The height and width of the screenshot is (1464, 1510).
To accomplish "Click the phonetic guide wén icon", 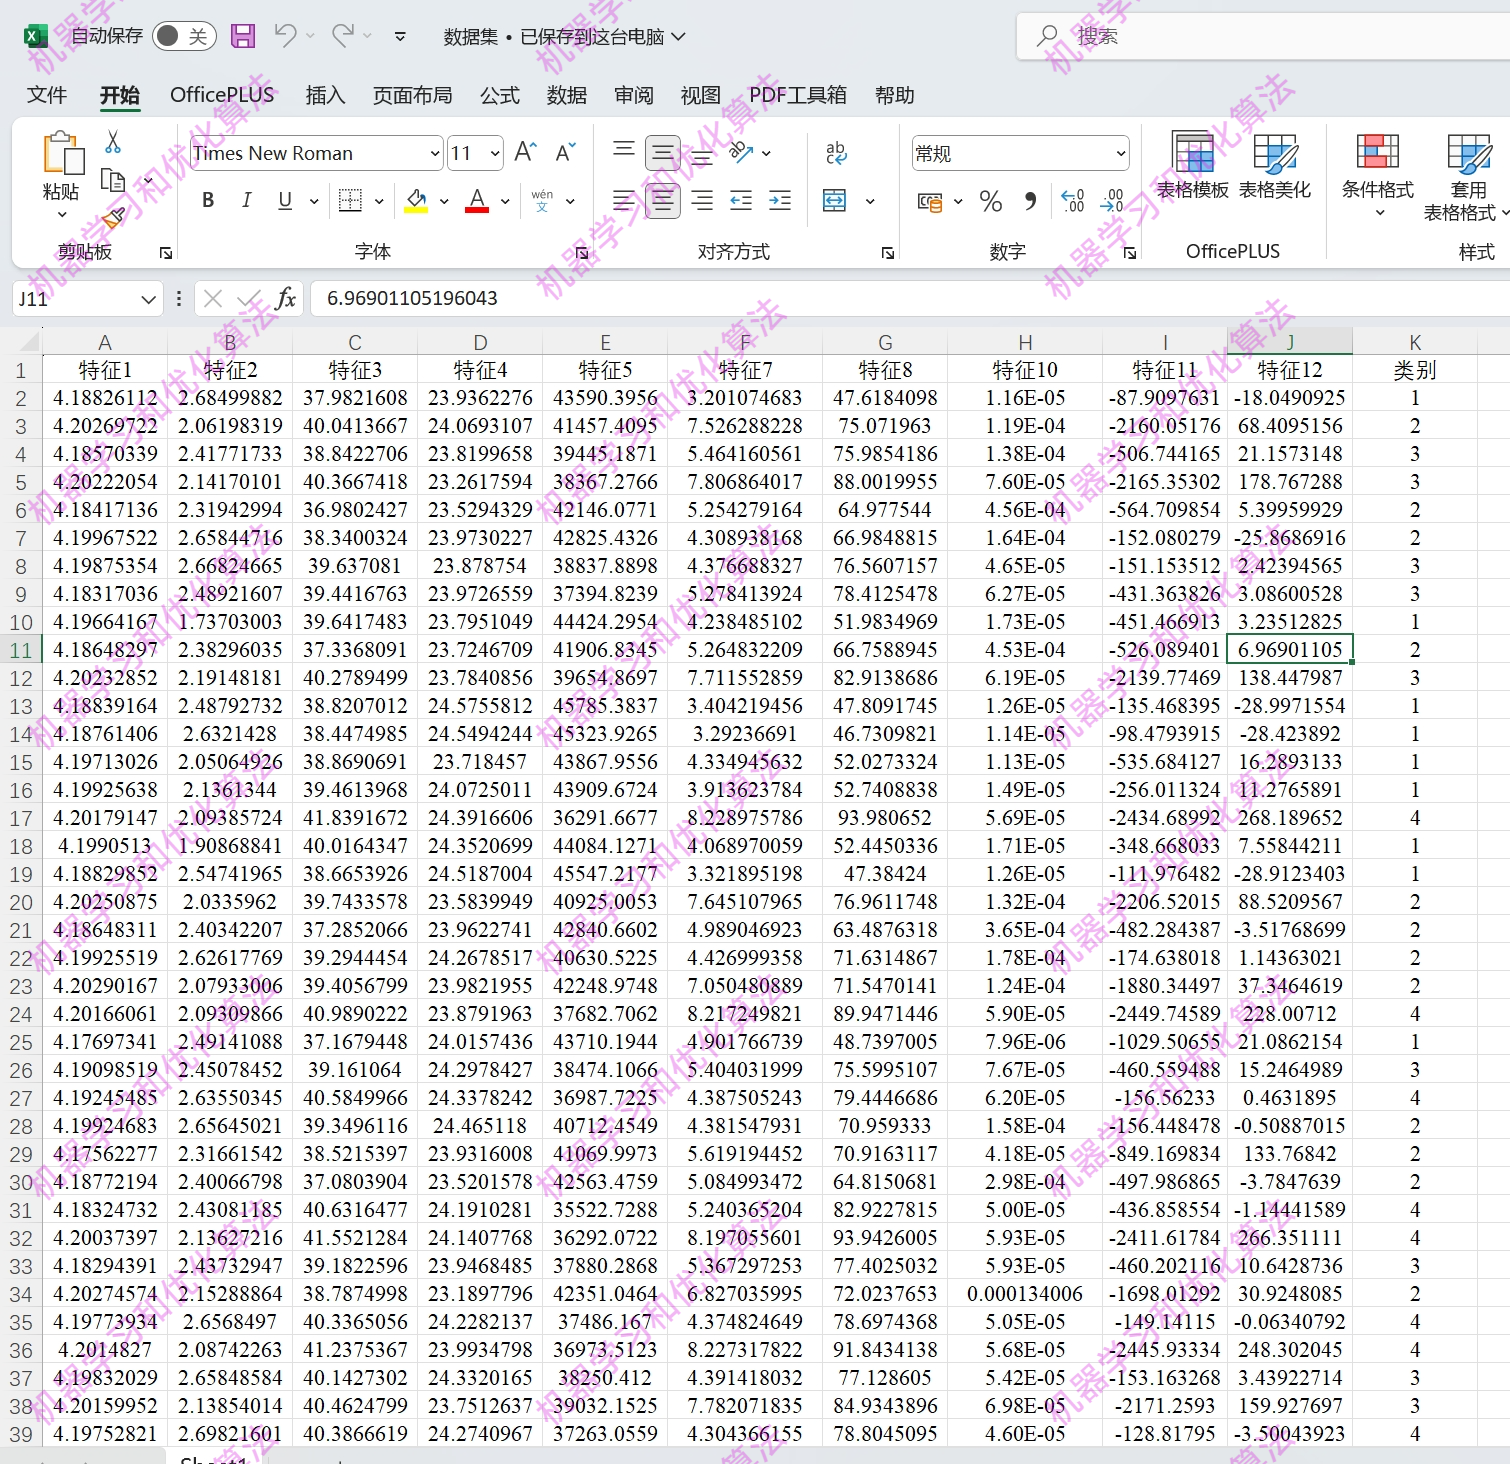I will [x=542, y=200].
